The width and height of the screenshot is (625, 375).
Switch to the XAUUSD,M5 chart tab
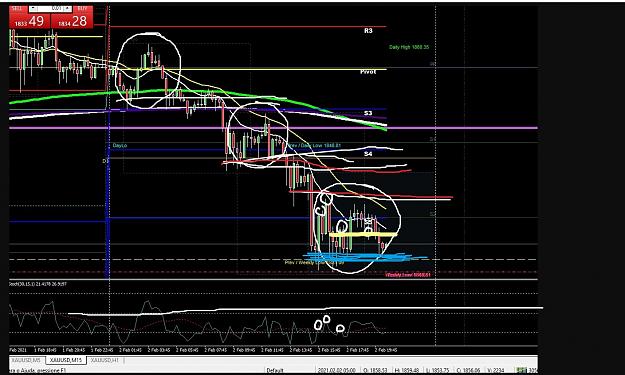26,360
